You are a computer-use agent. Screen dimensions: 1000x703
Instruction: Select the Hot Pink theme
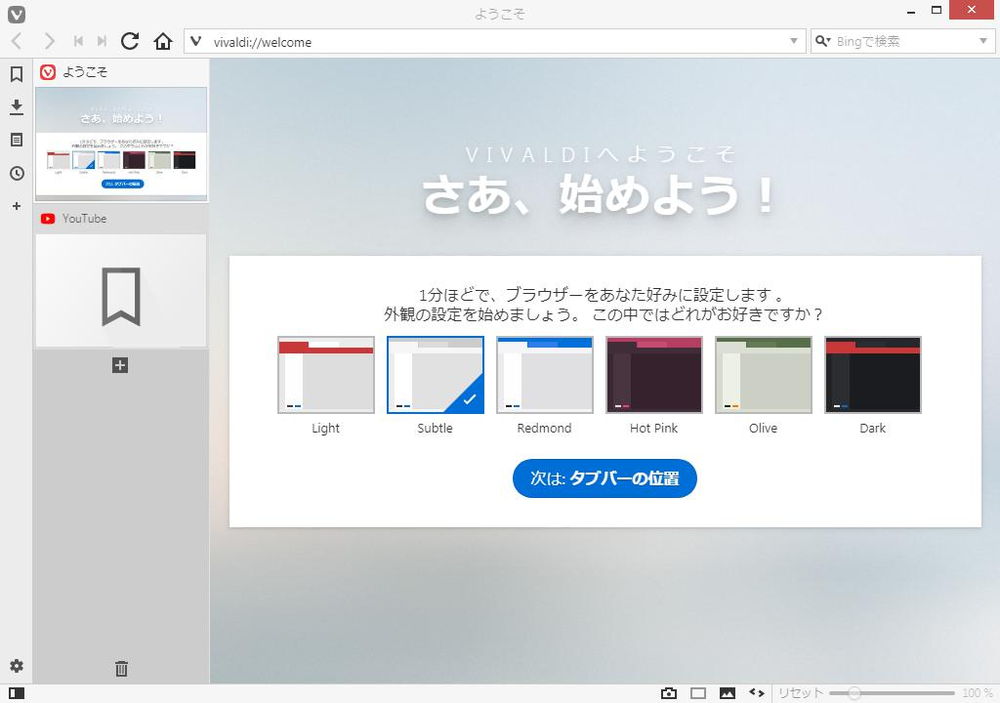654,374
